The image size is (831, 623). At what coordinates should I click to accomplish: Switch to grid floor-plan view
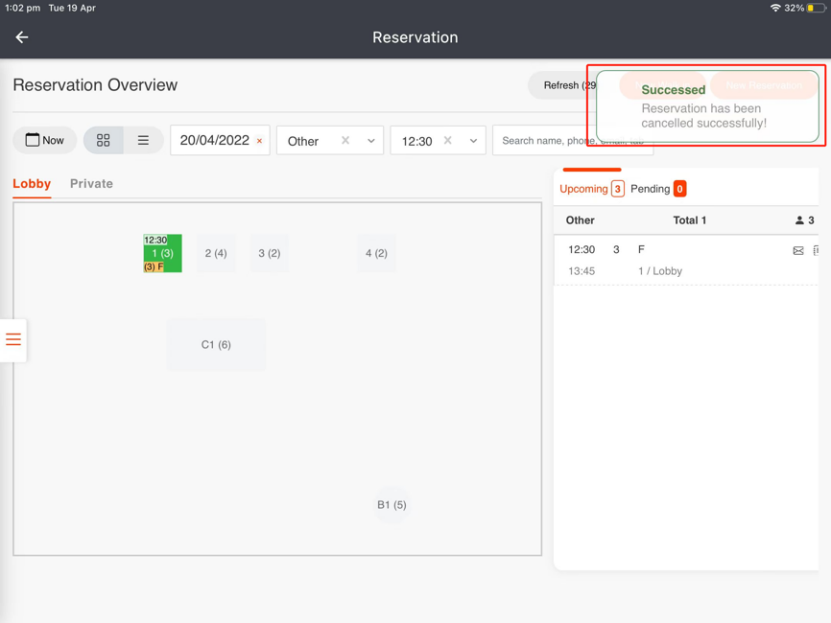[103, 141]
